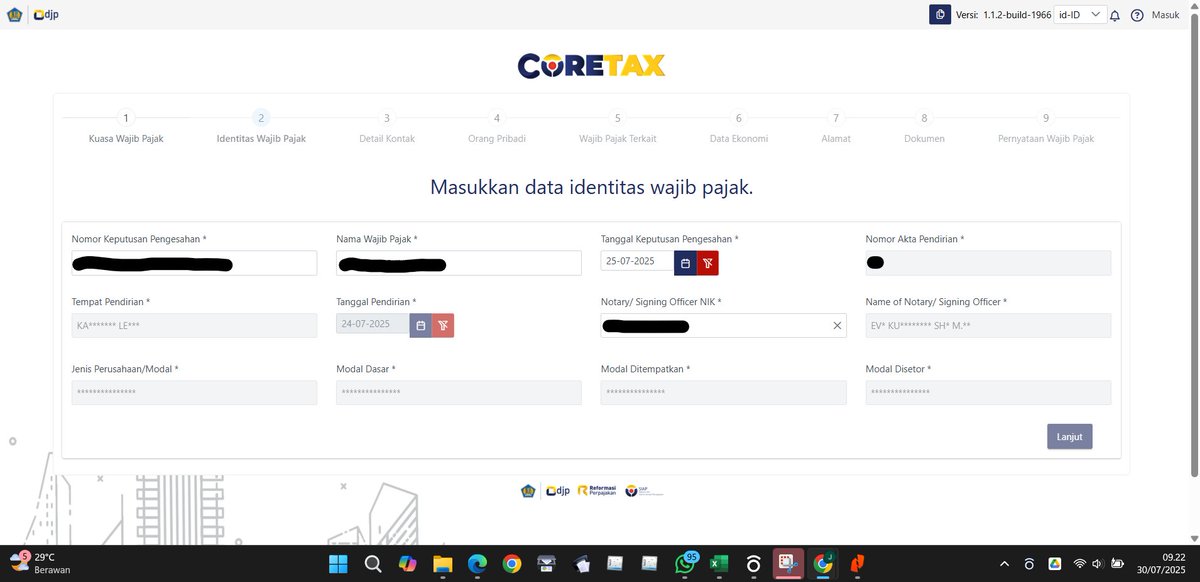Click the Lanjut button
Viewport: 1200px width, 582px height.
coord(1070,436)
